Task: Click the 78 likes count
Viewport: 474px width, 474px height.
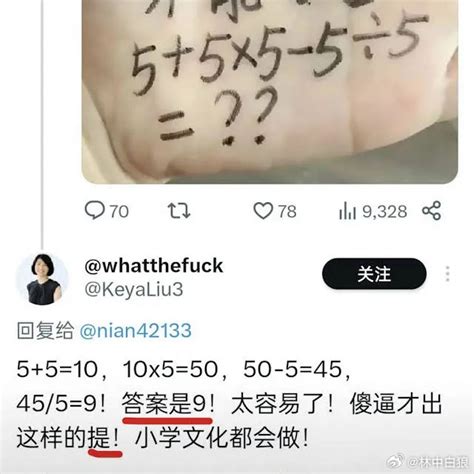Action: click(x=287, y=211)
